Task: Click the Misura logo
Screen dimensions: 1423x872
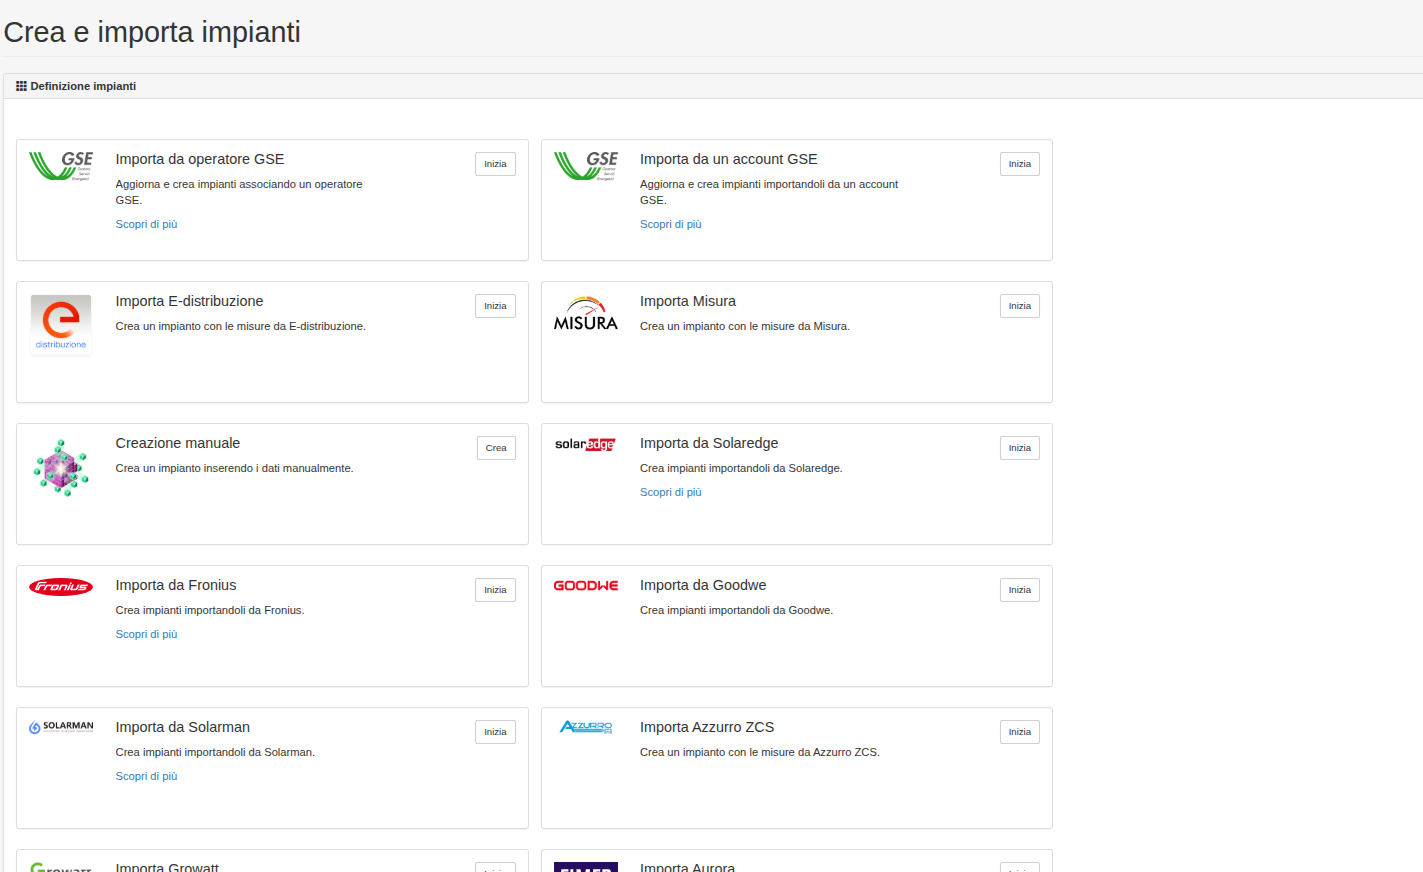Action: coord(586,314)
